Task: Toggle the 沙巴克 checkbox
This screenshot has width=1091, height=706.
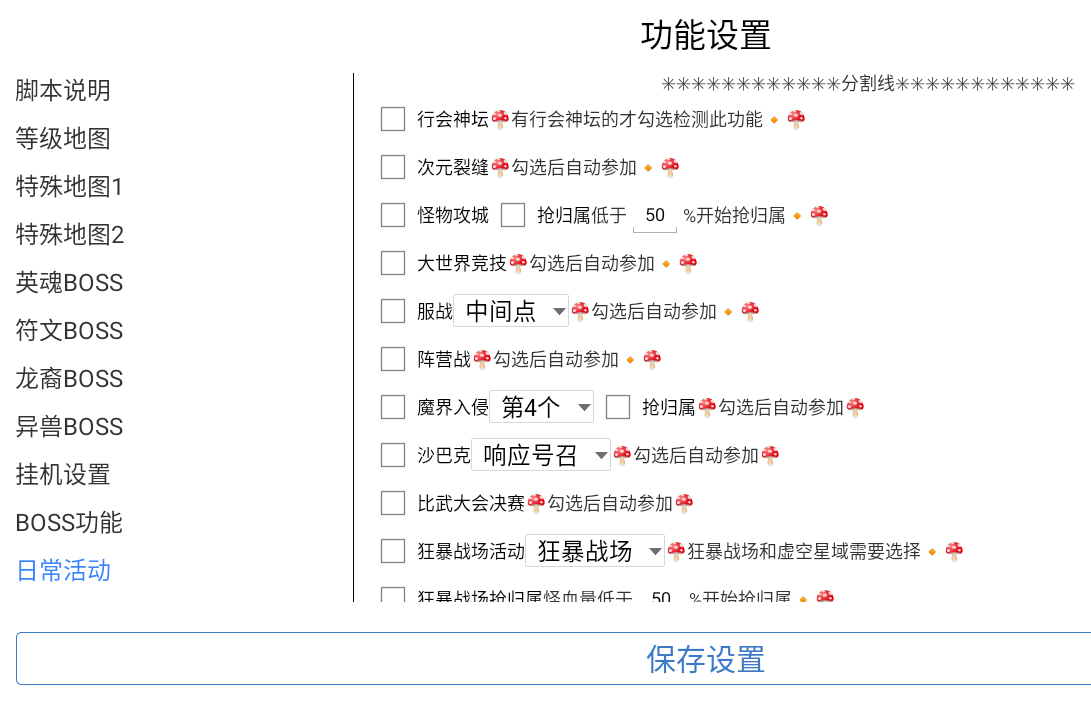Action: tap(393, 456)
